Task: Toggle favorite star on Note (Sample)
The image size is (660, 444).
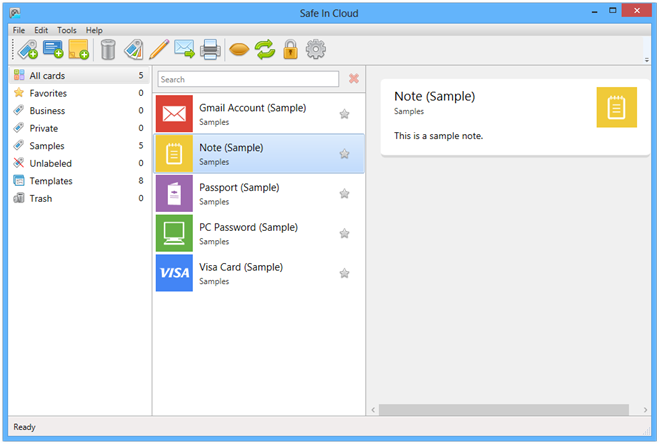Action: tap(344, 154)
